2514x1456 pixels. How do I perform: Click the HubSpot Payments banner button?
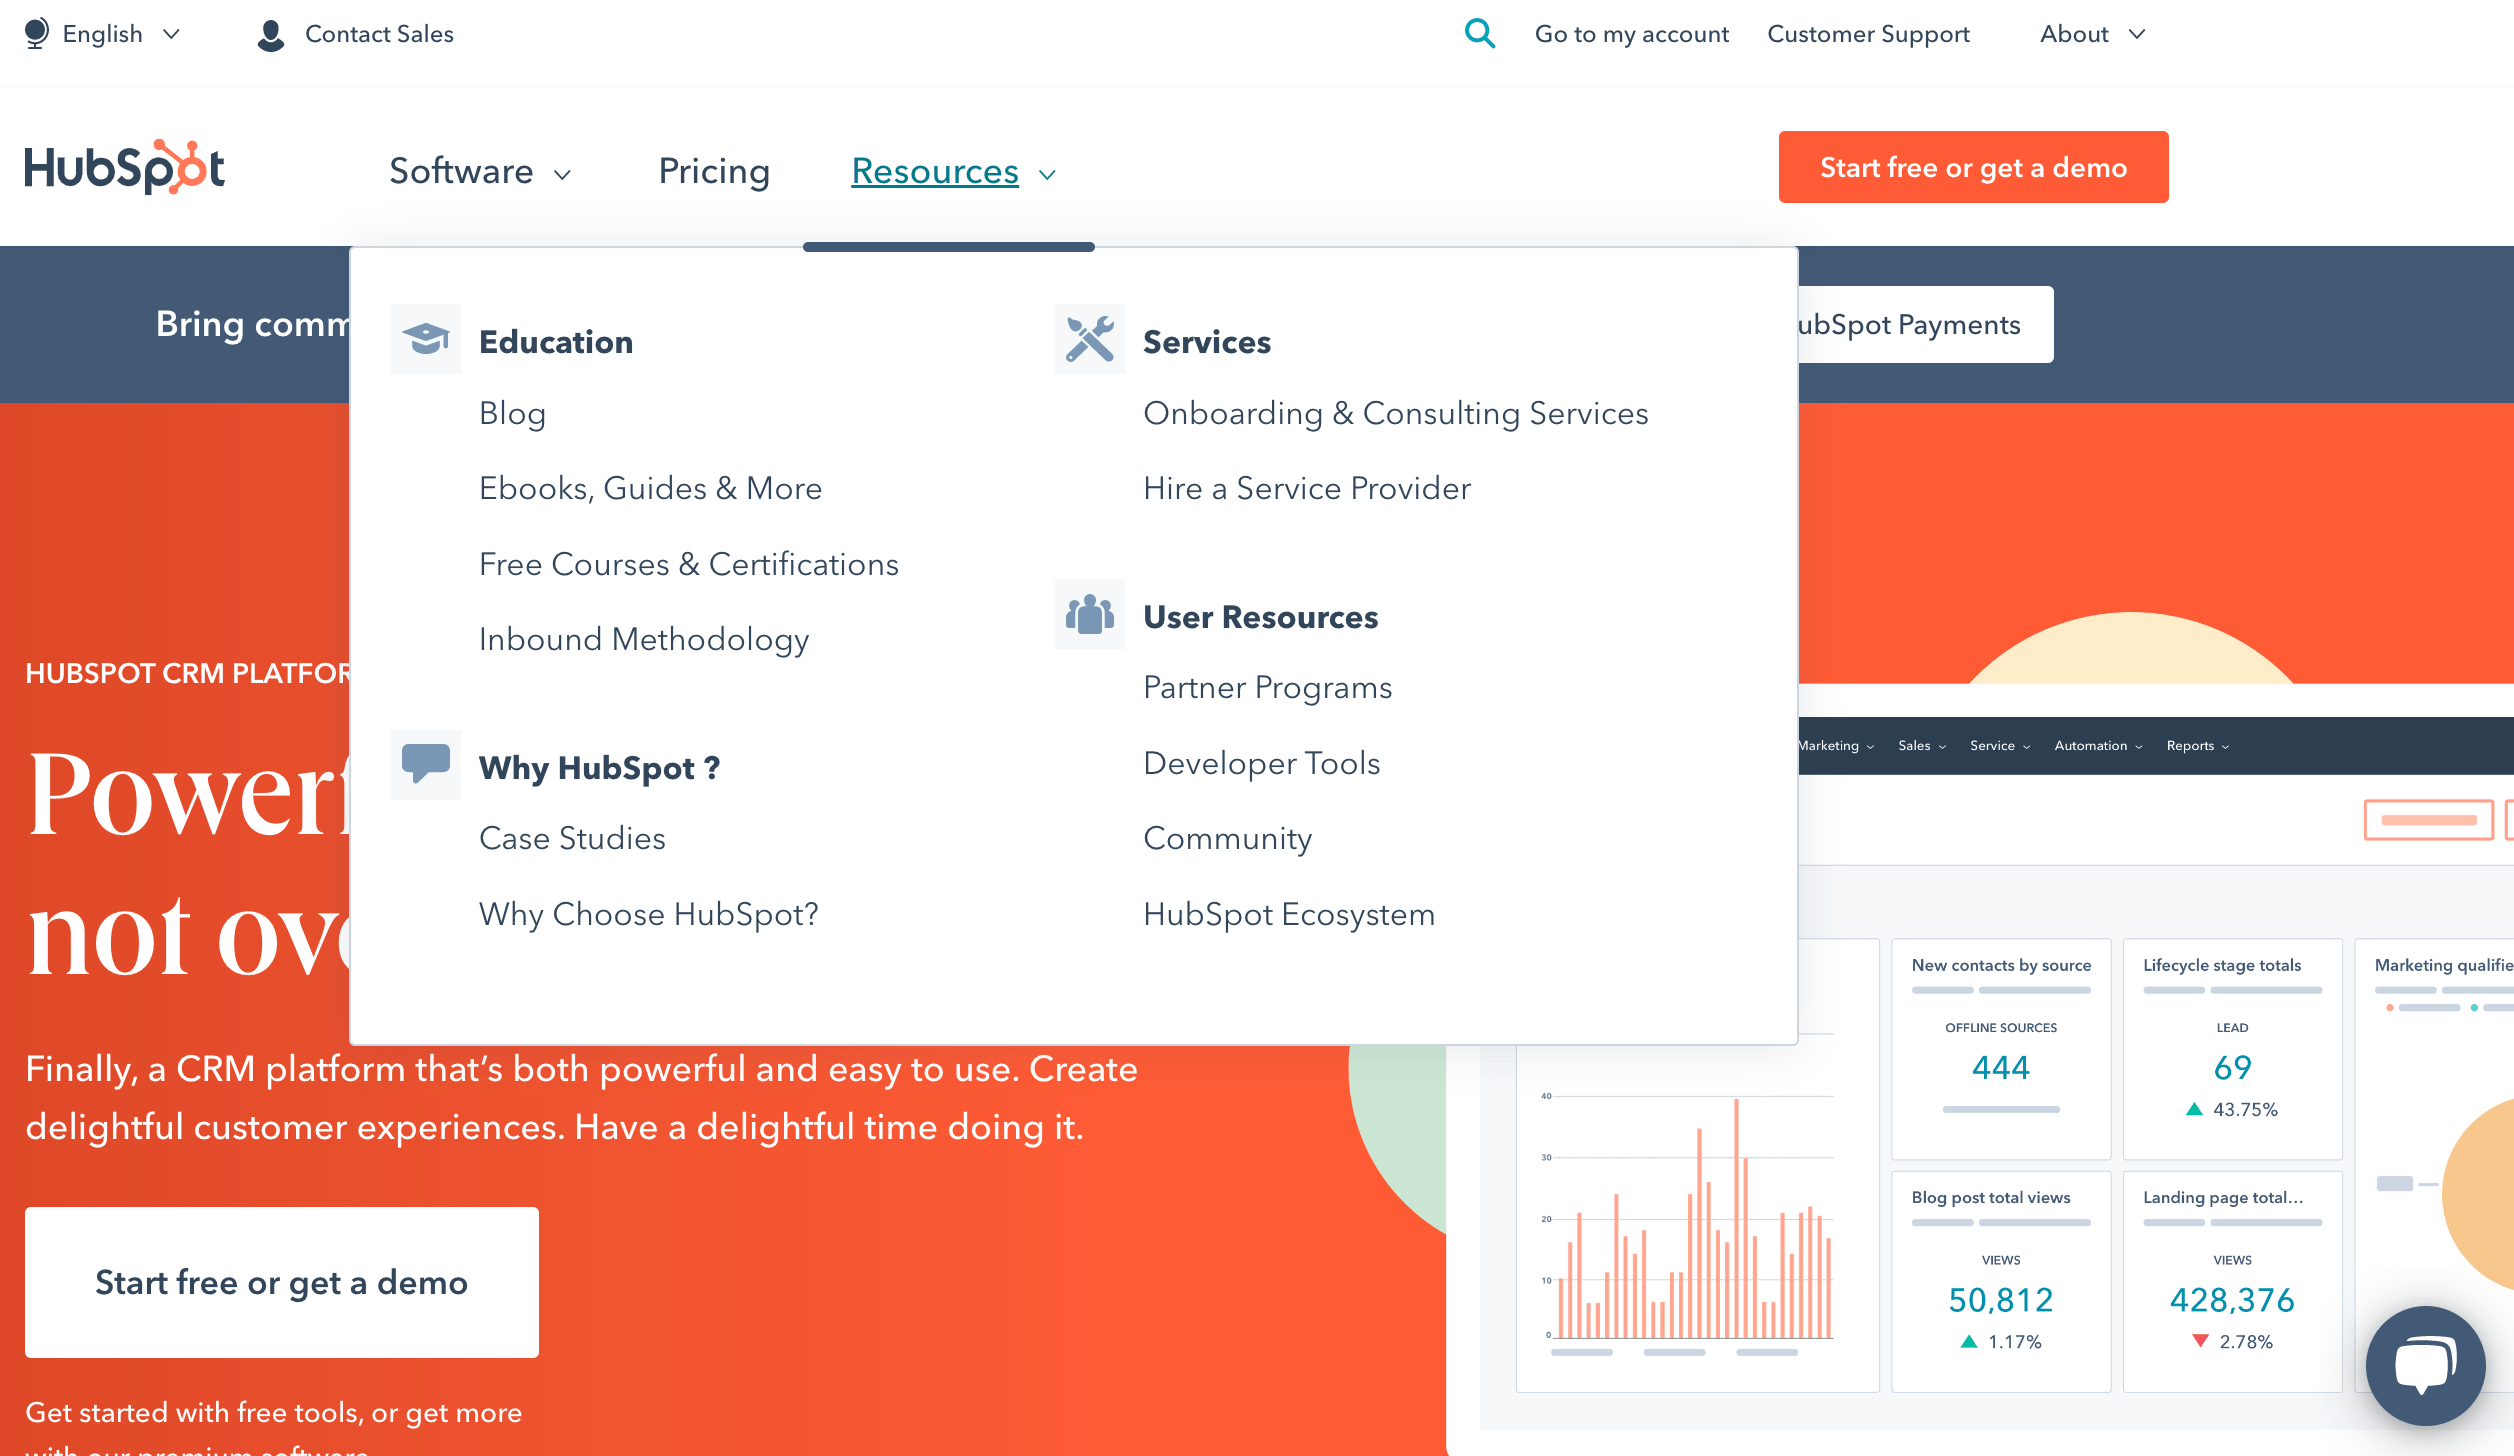click(x=1925, y=324)
